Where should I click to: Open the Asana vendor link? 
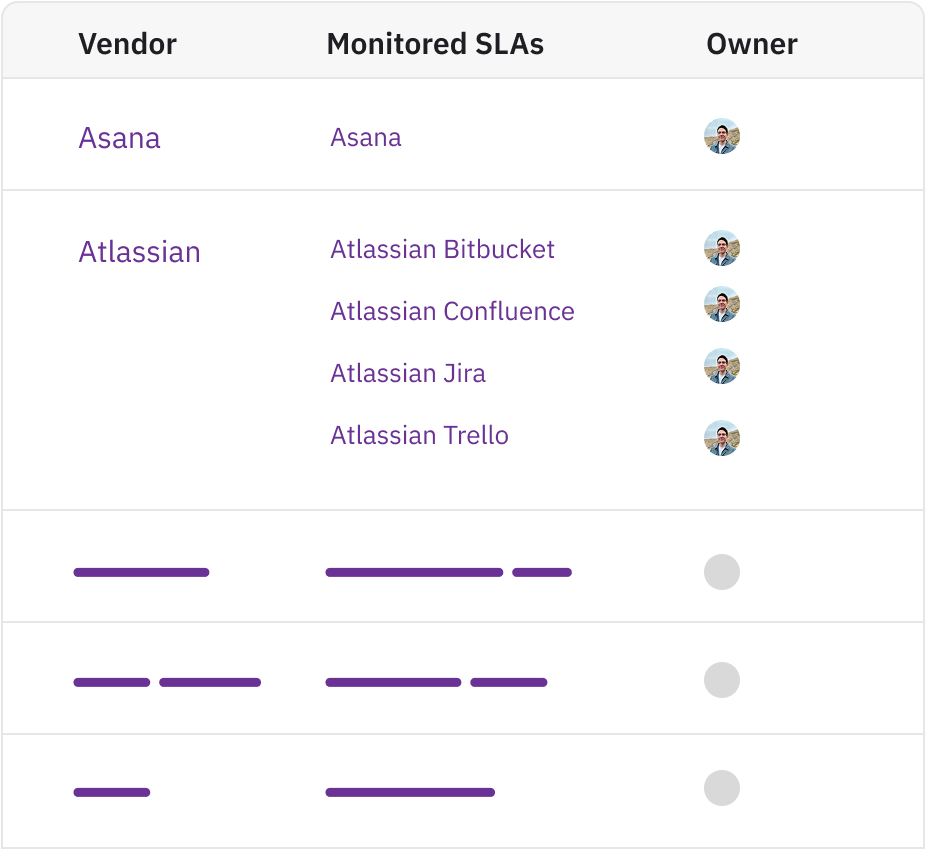click(119, 138)
